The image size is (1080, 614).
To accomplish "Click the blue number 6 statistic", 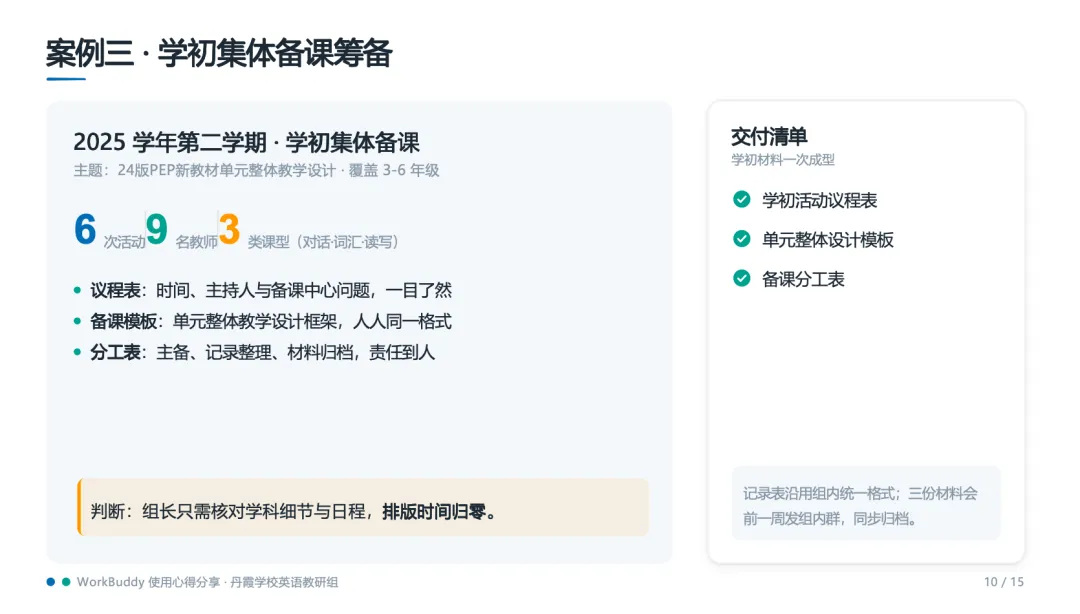I will tap(85, 229).
